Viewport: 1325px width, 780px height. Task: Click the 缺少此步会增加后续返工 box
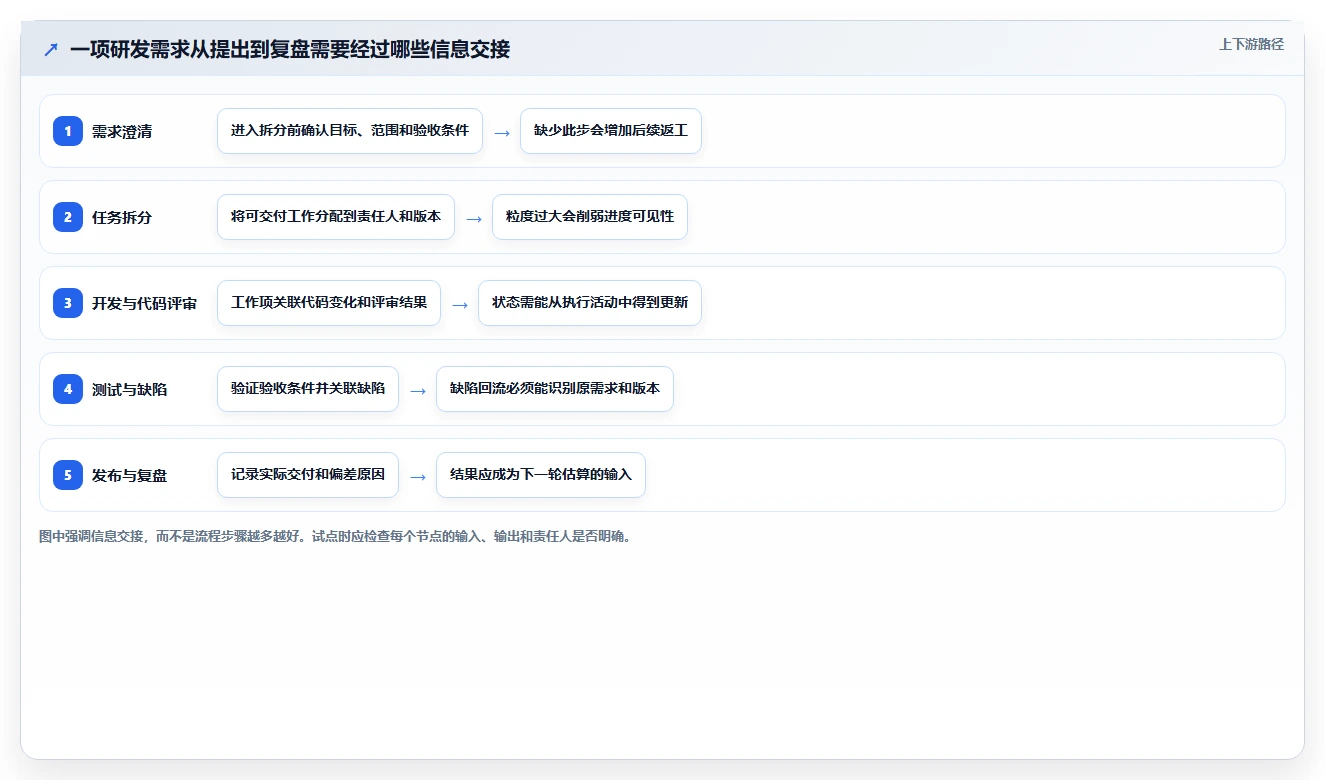point(611,131)
